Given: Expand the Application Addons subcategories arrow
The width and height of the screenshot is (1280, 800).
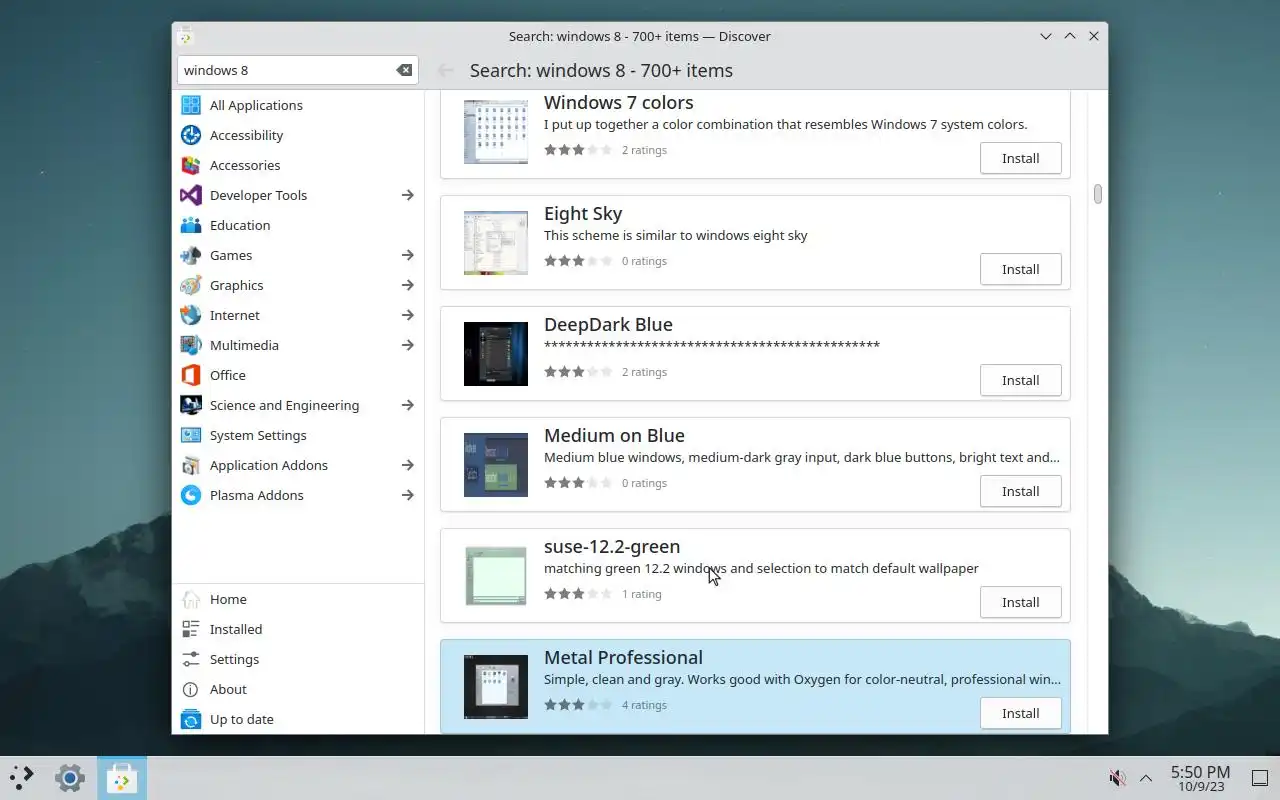Looking at the screenshot, I should (x=408, y=465).
